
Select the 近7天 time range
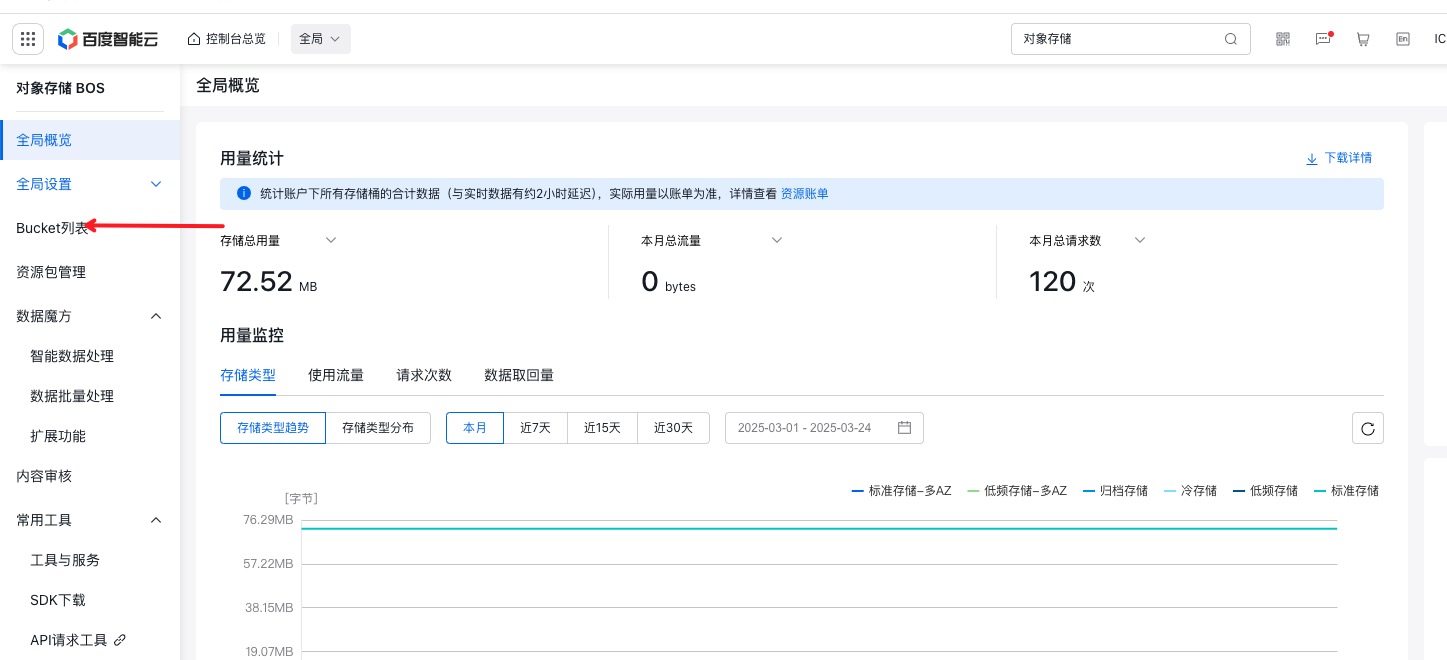(535, 428)
